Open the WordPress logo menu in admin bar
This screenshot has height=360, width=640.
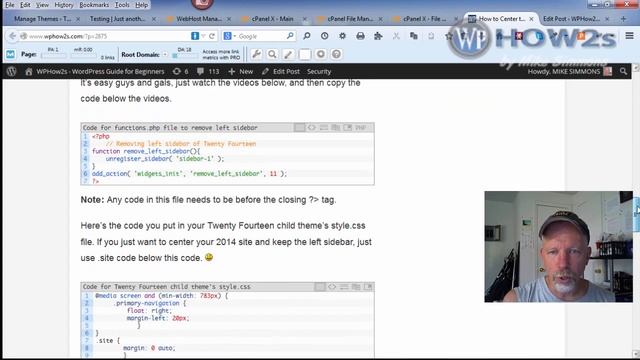[11, 71]
